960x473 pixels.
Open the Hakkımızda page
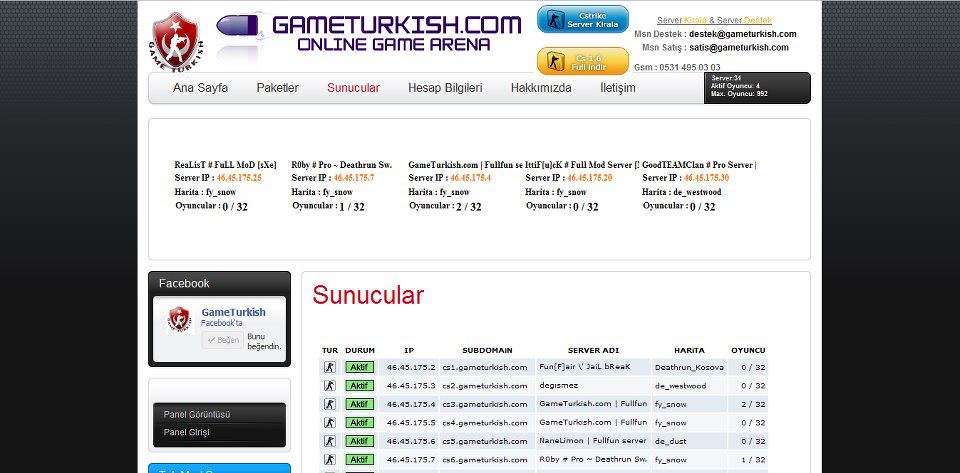(541, 88)
